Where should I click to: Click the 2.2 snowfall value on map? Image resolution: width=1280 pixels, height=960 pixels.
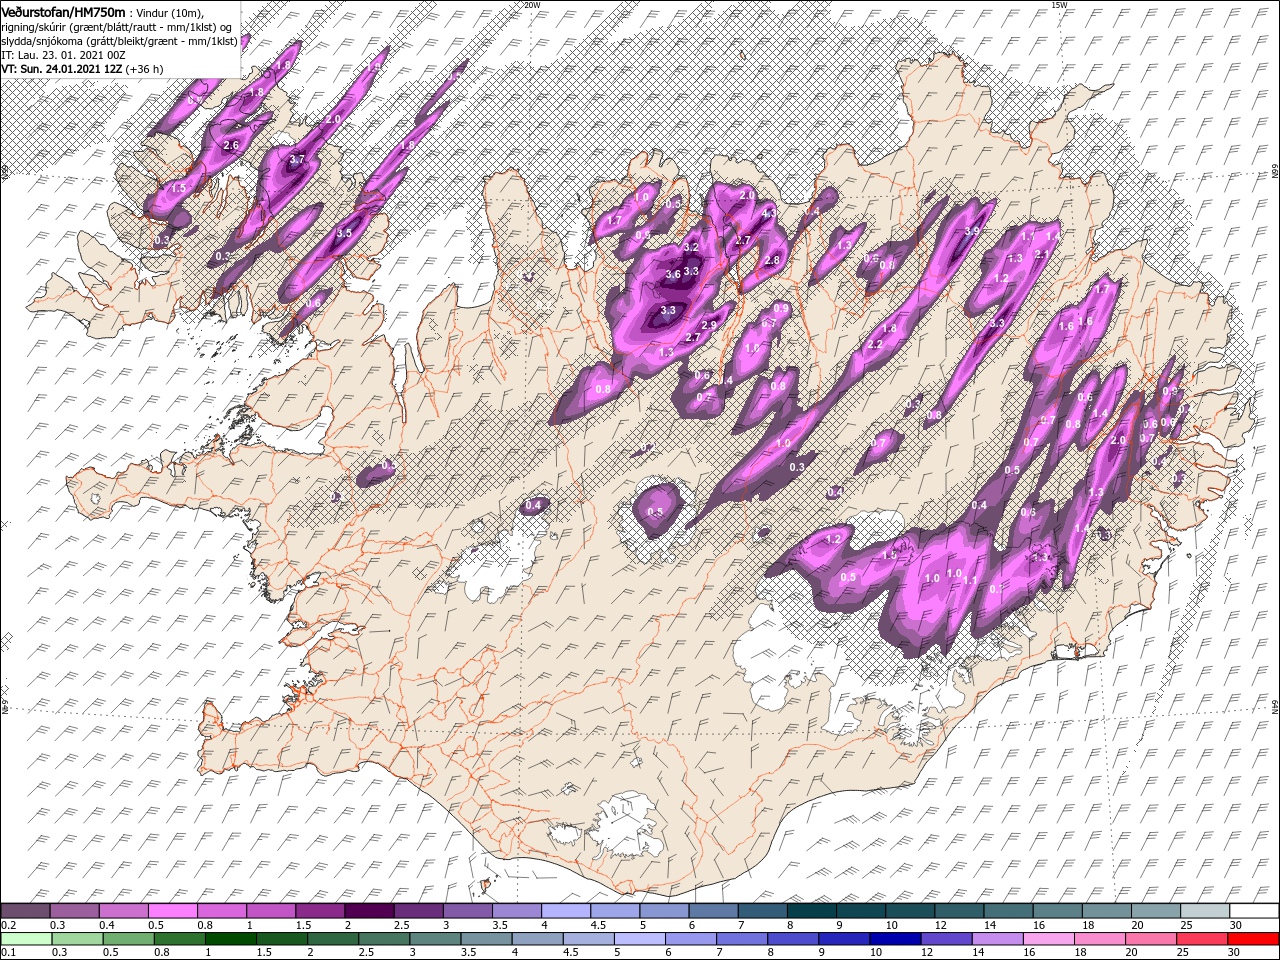coord(875,344)
